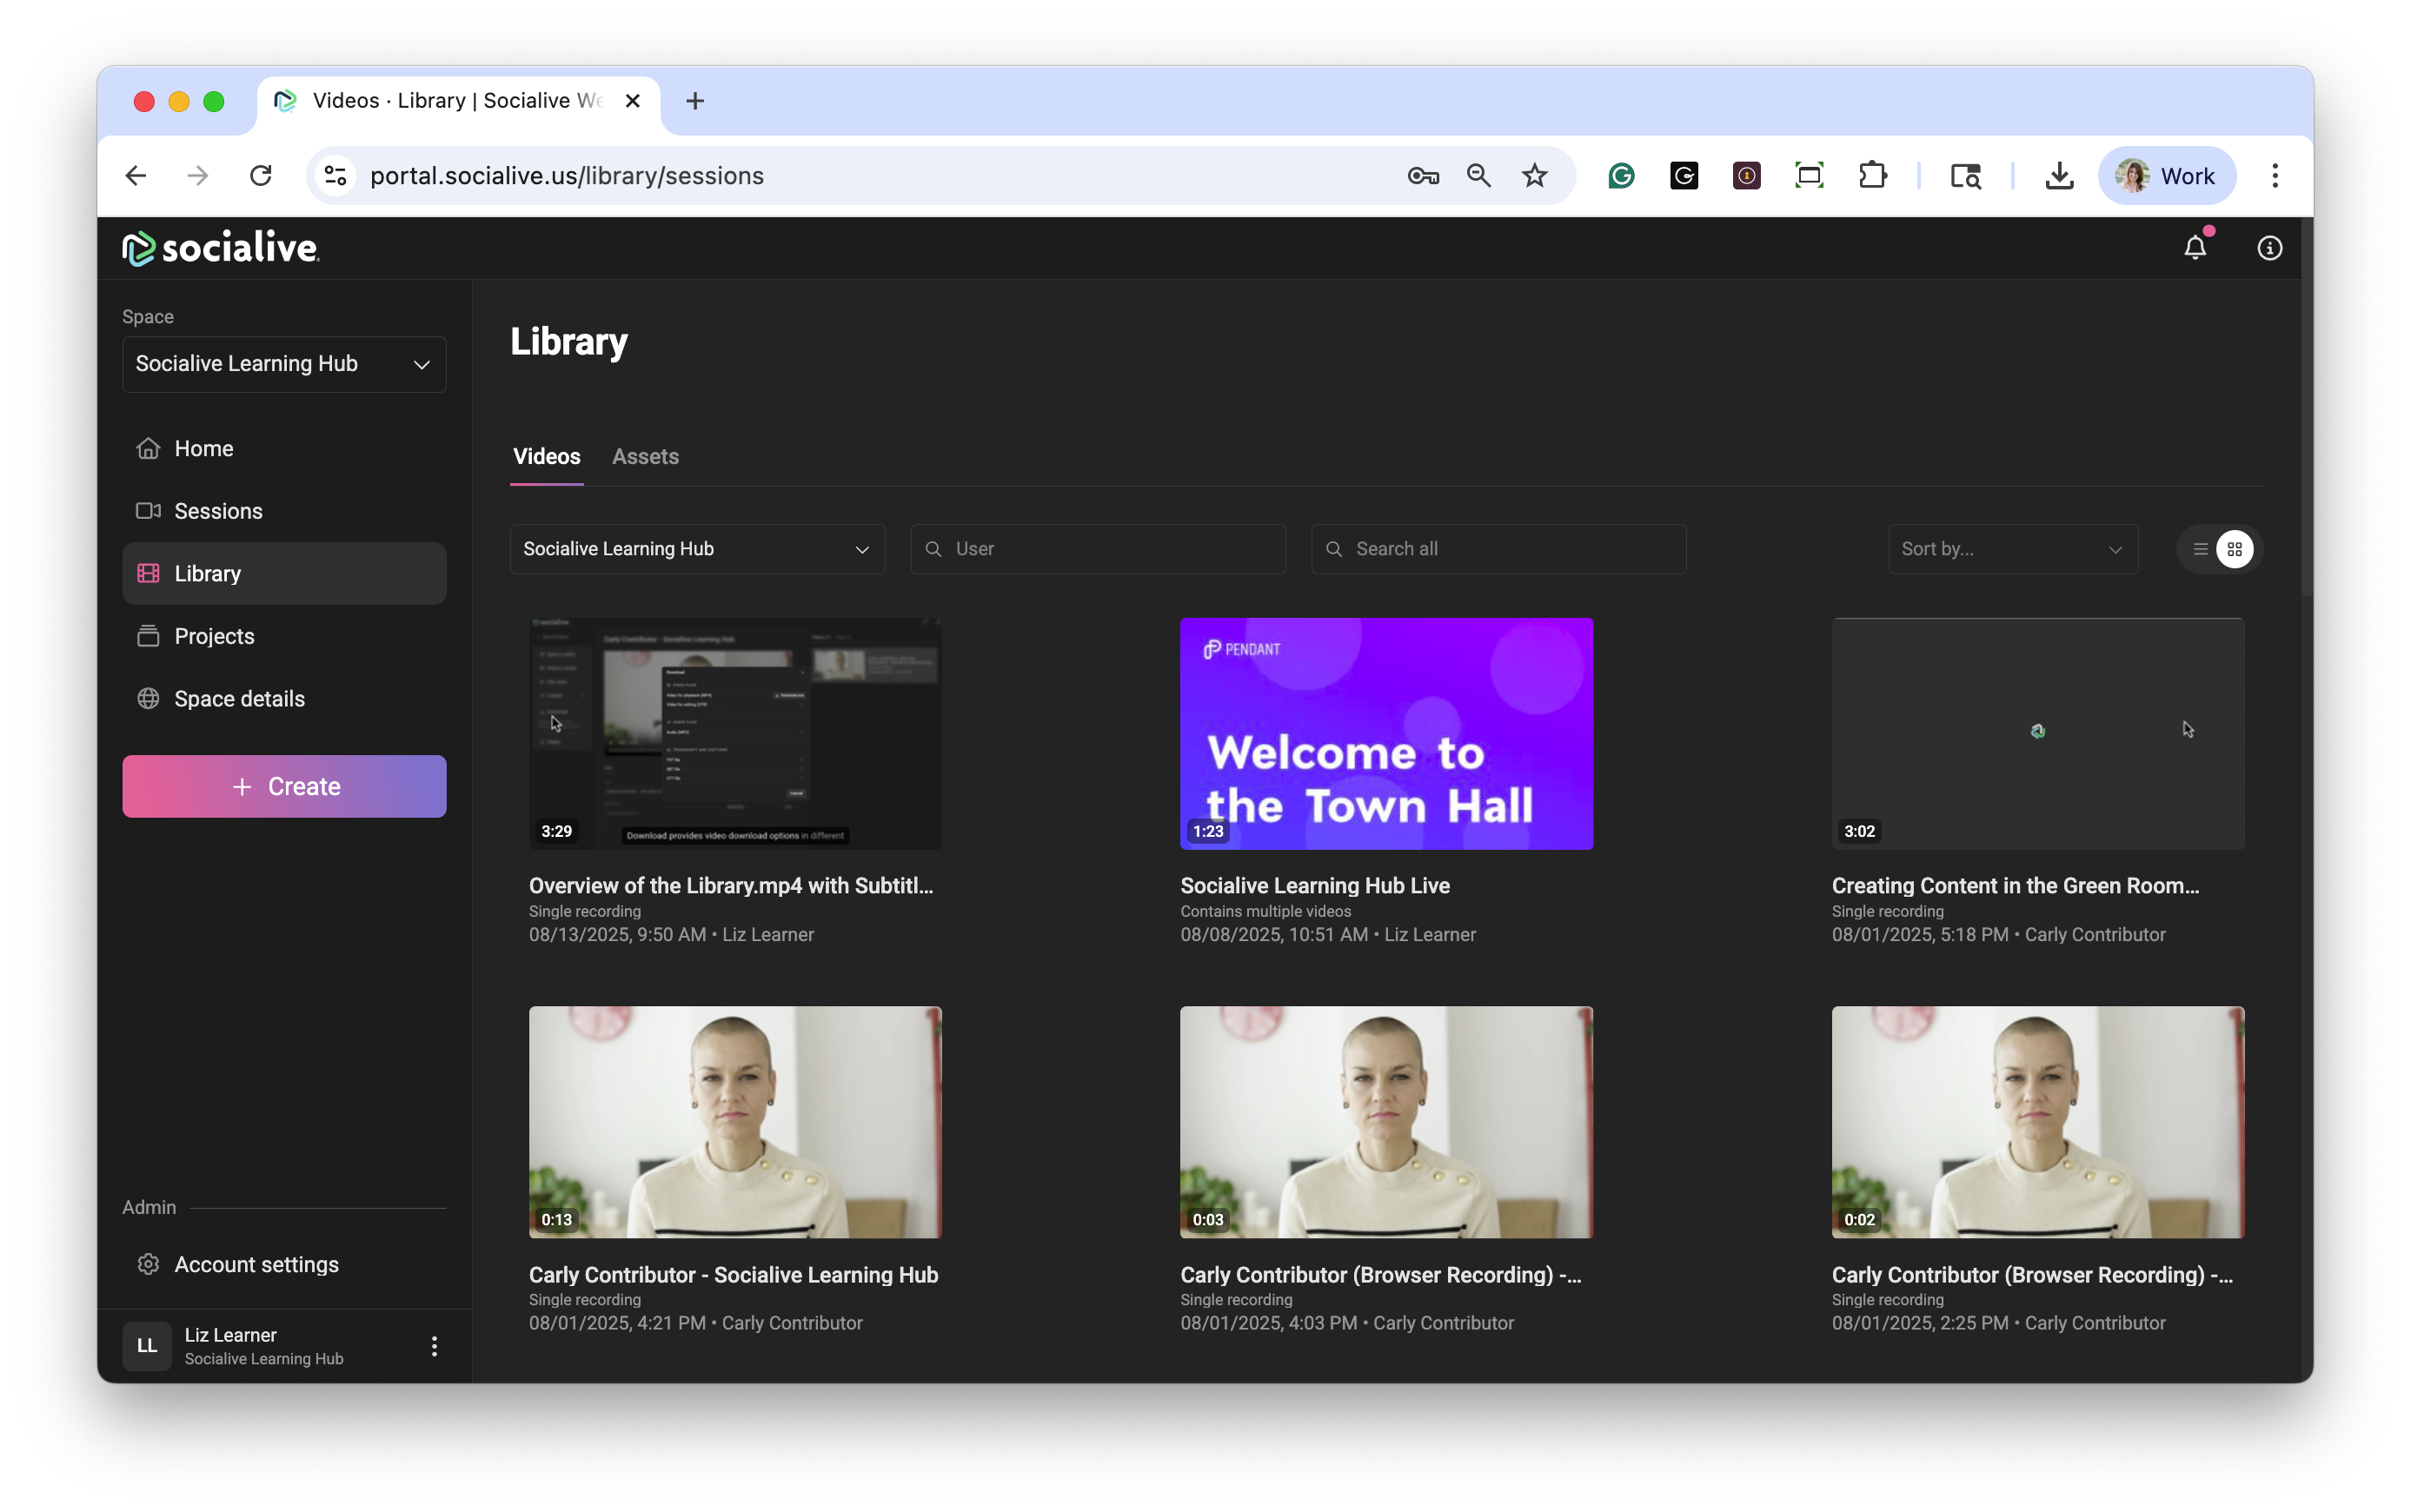Bookmark the page with the star icon
Image resolution: width=2411 pixels, height=1512 pixels.
tap(1534, 176)
